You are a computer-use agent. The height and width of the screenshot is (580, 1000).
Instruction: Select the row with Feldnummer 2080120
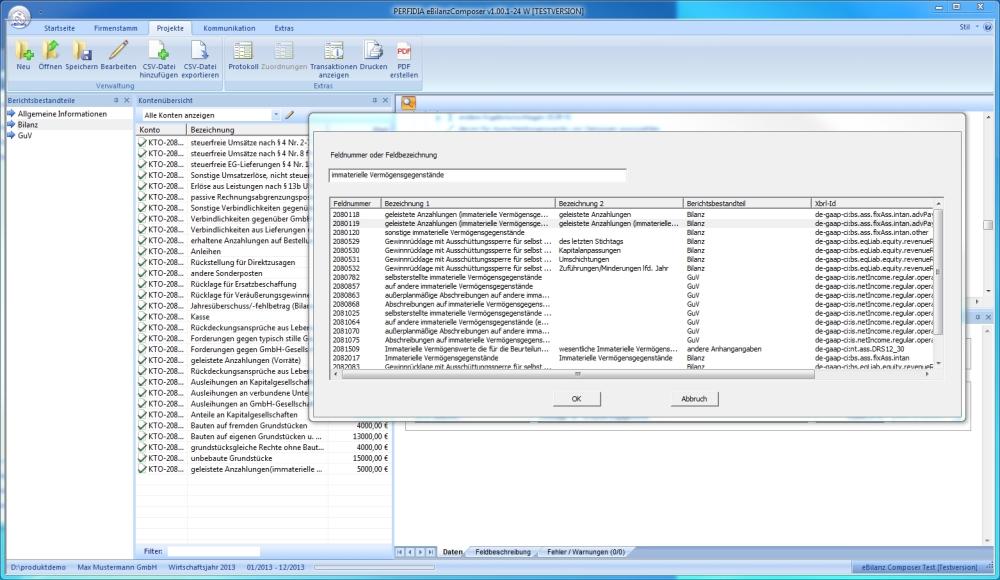click(632, 233)
